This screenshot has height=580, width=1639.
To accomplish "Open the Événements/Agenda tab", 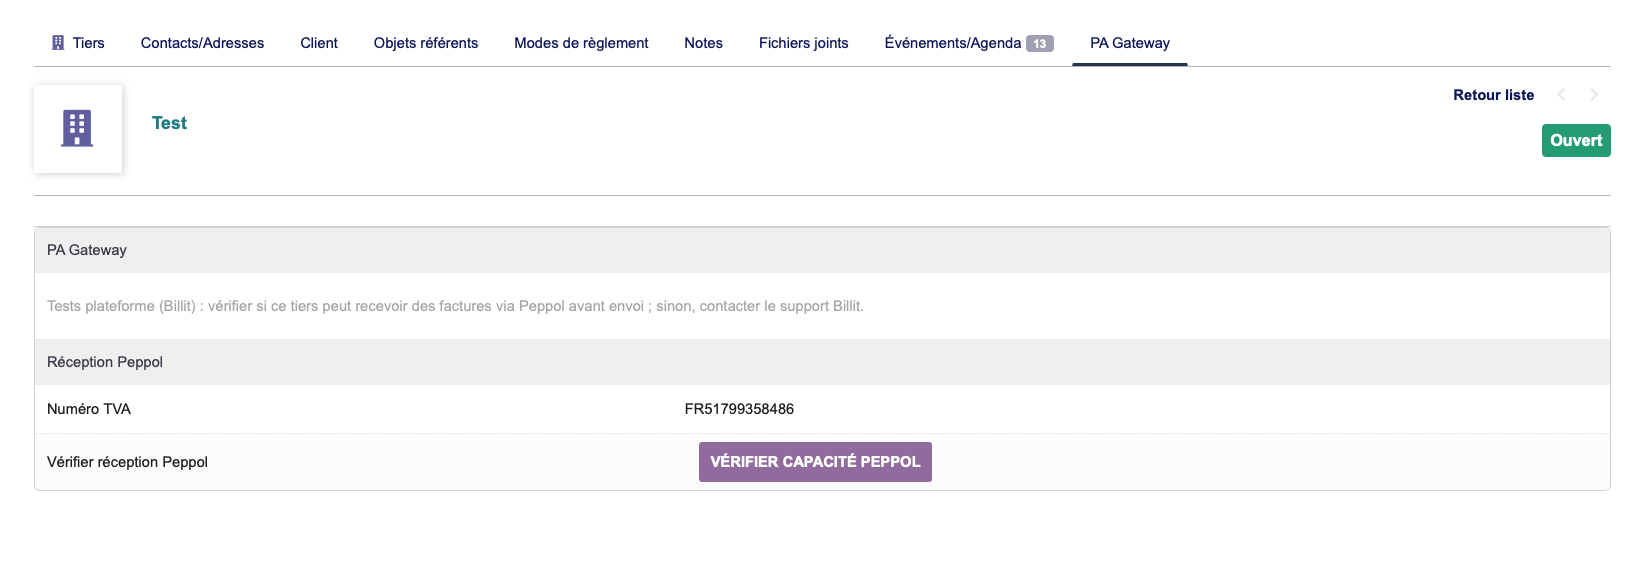I will (x=952, y=43).
